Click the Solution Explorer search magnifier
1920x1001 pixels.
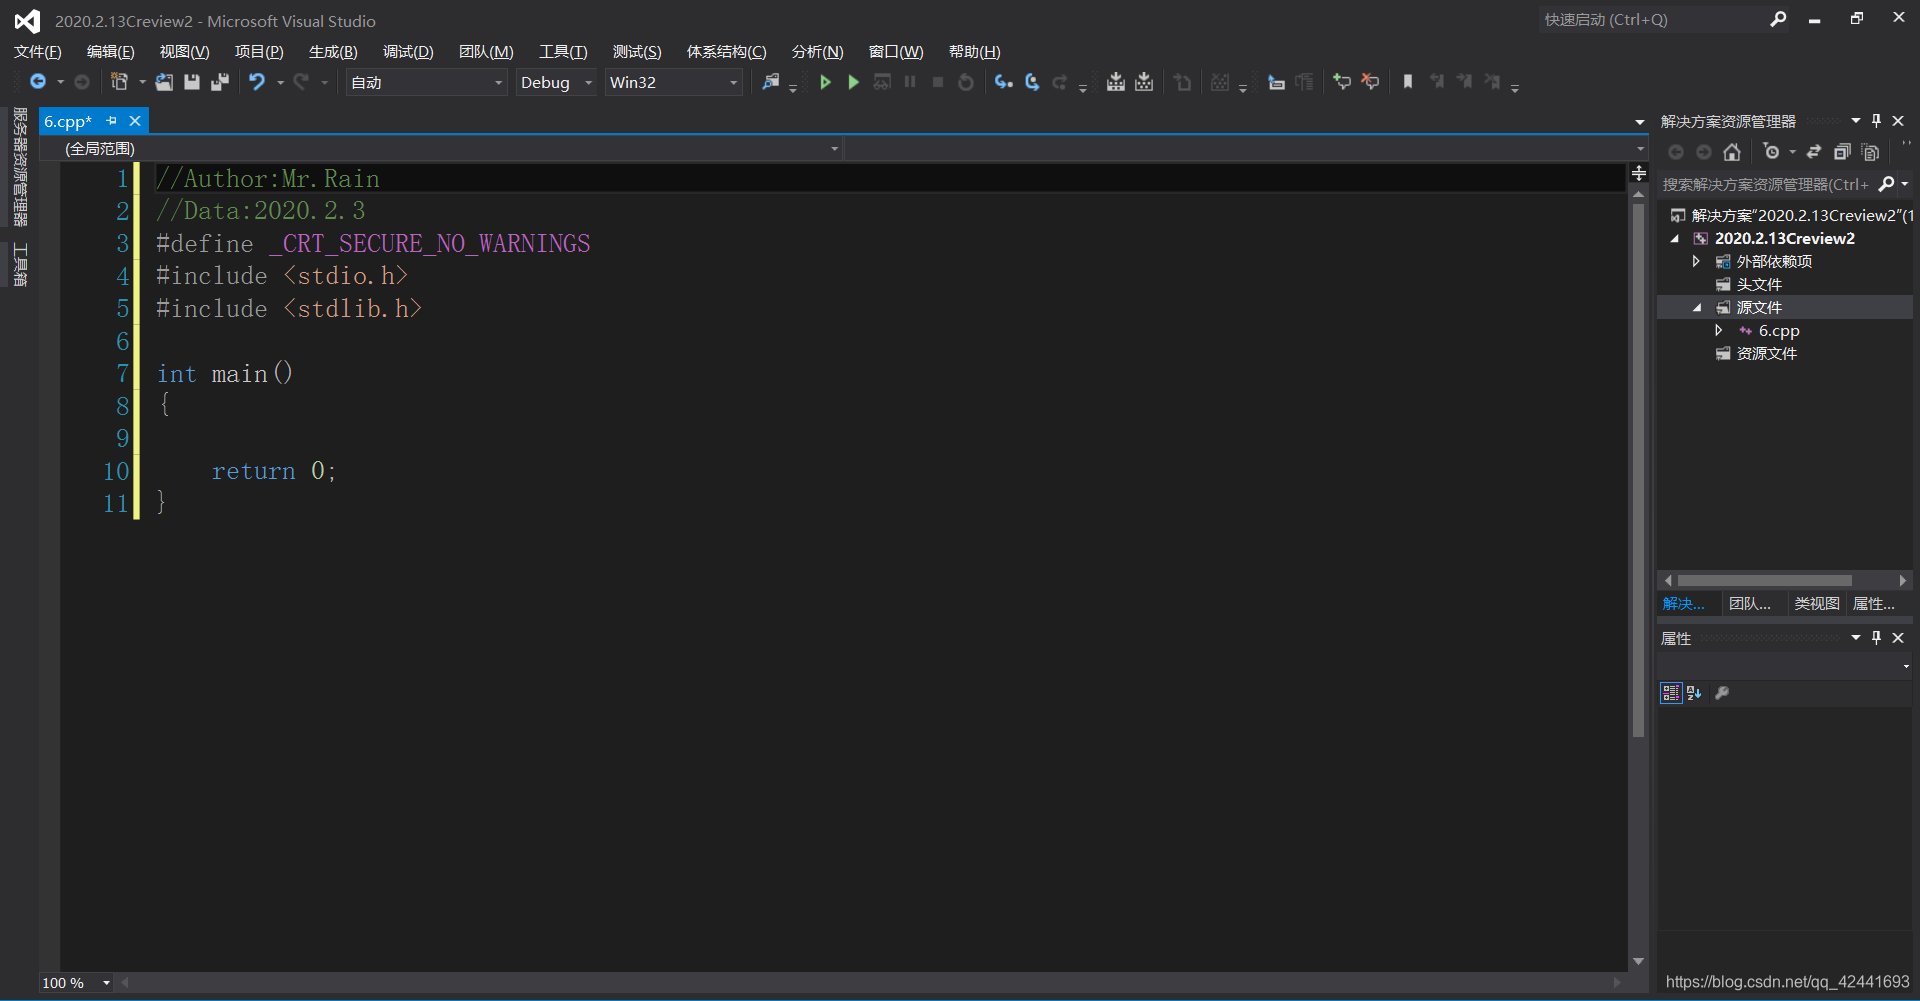[x=1887, y=184]
